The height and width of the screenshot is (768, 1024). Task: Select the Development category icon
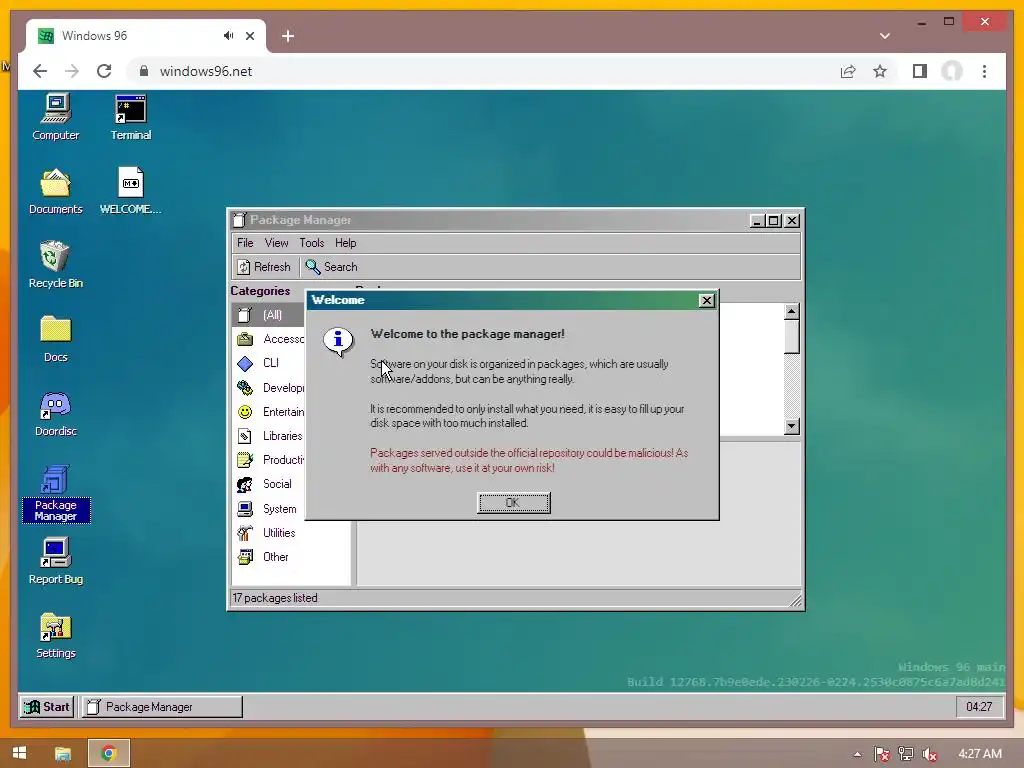pyautogui.click(x=245, y=388)
